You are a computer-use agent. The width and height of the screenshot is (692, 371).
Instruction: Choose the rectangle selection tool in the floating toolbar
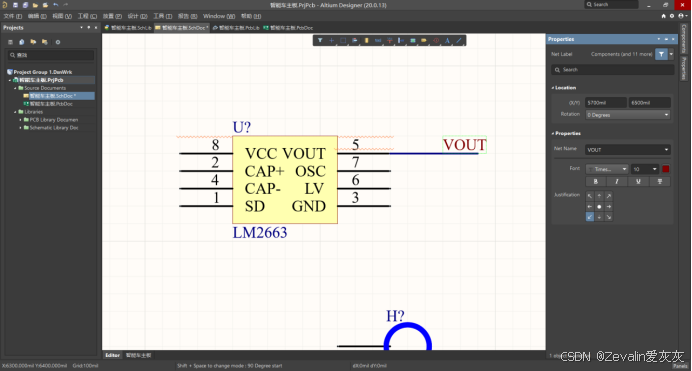tap(343, 41)
